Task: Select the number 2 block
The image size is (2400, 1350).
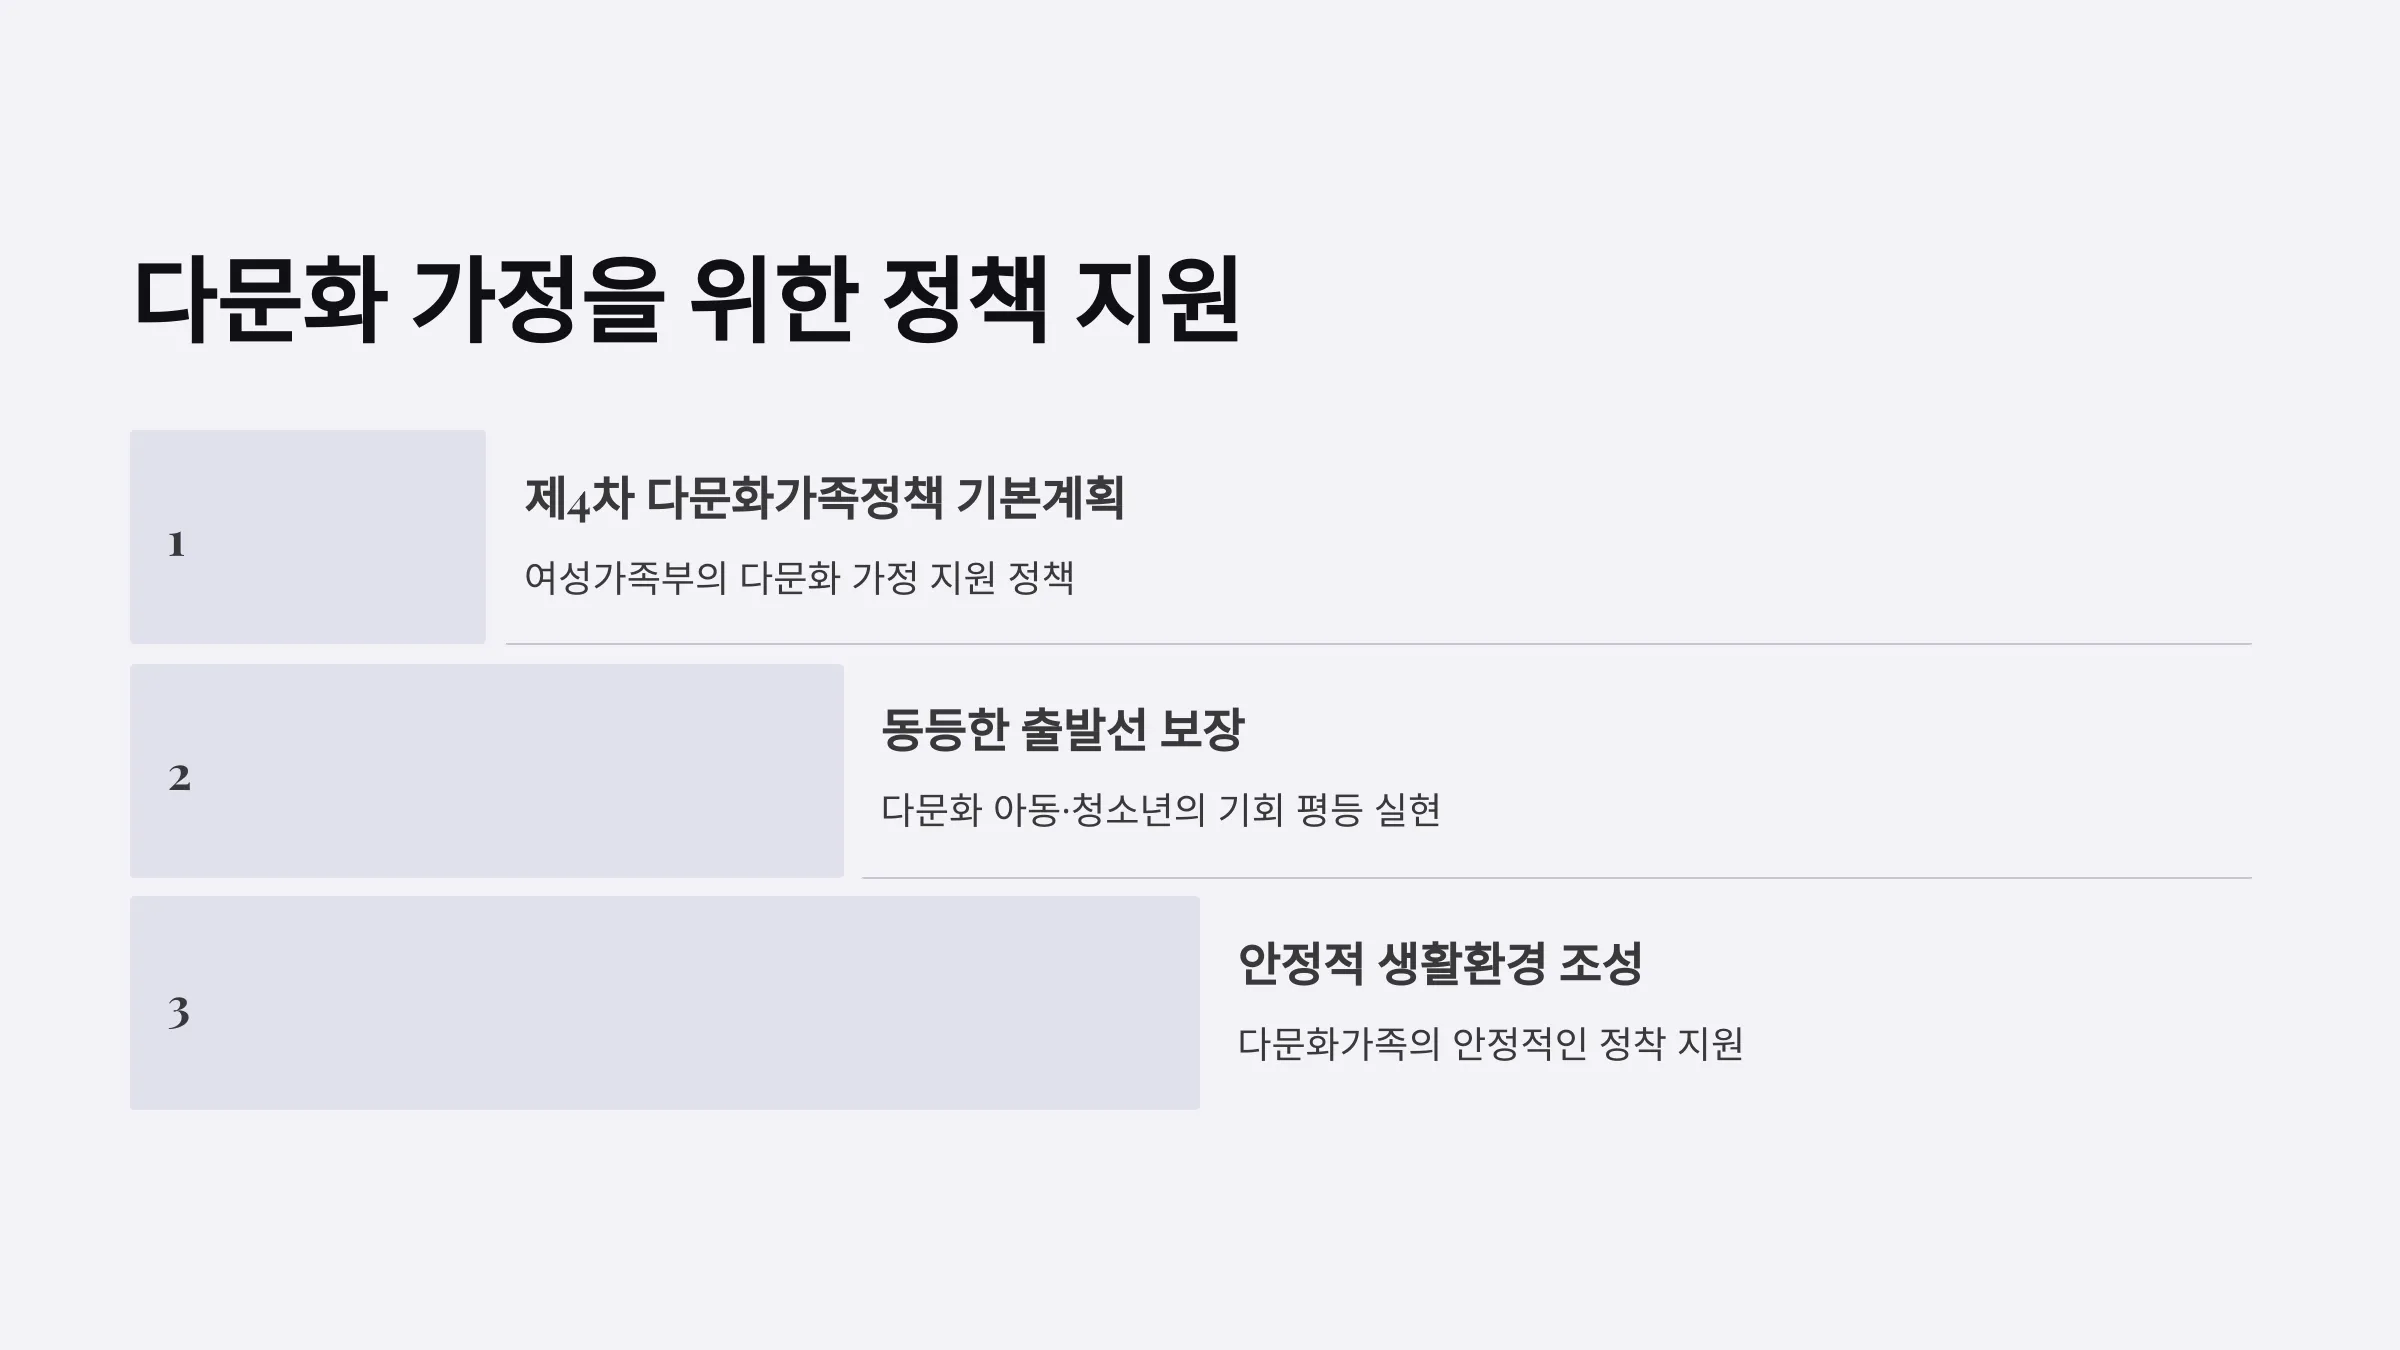Action: 487,771
